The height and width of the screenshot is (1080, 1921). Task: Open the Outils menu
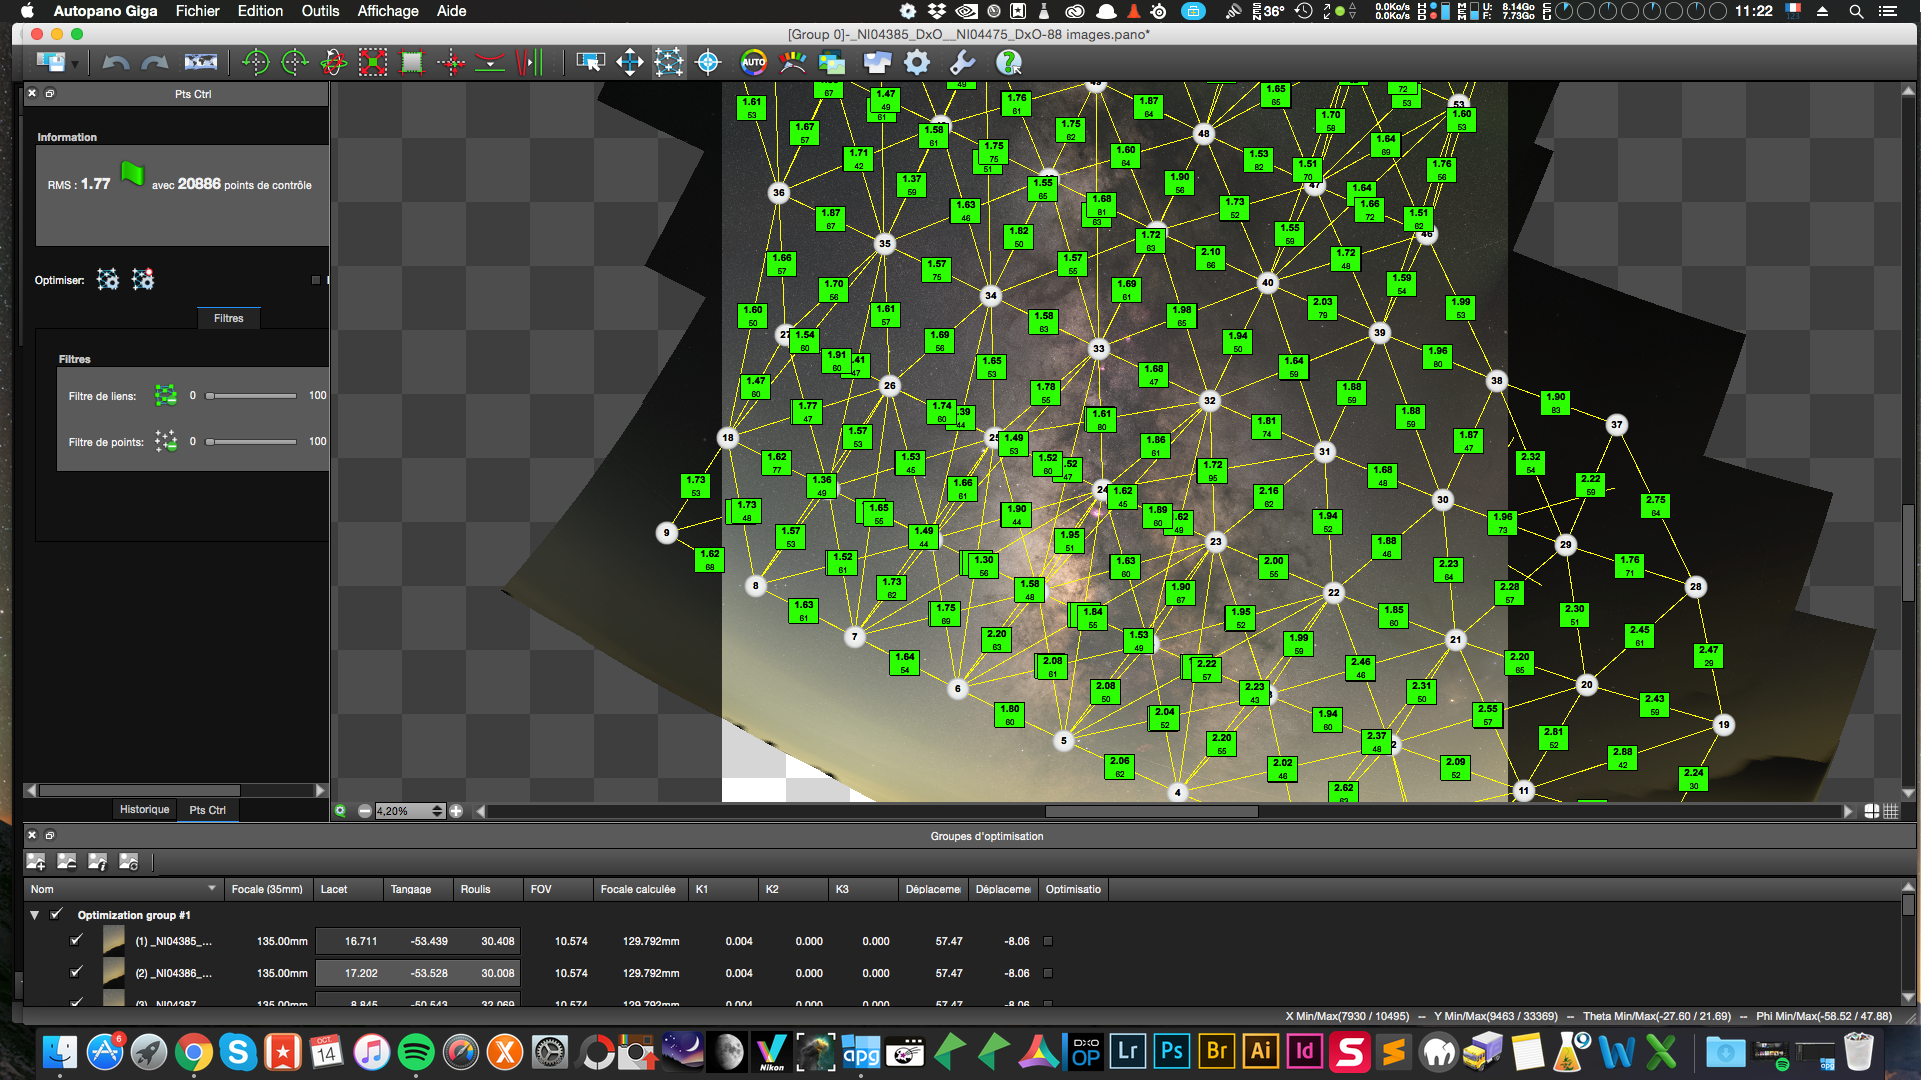click(x=320, y=11)
